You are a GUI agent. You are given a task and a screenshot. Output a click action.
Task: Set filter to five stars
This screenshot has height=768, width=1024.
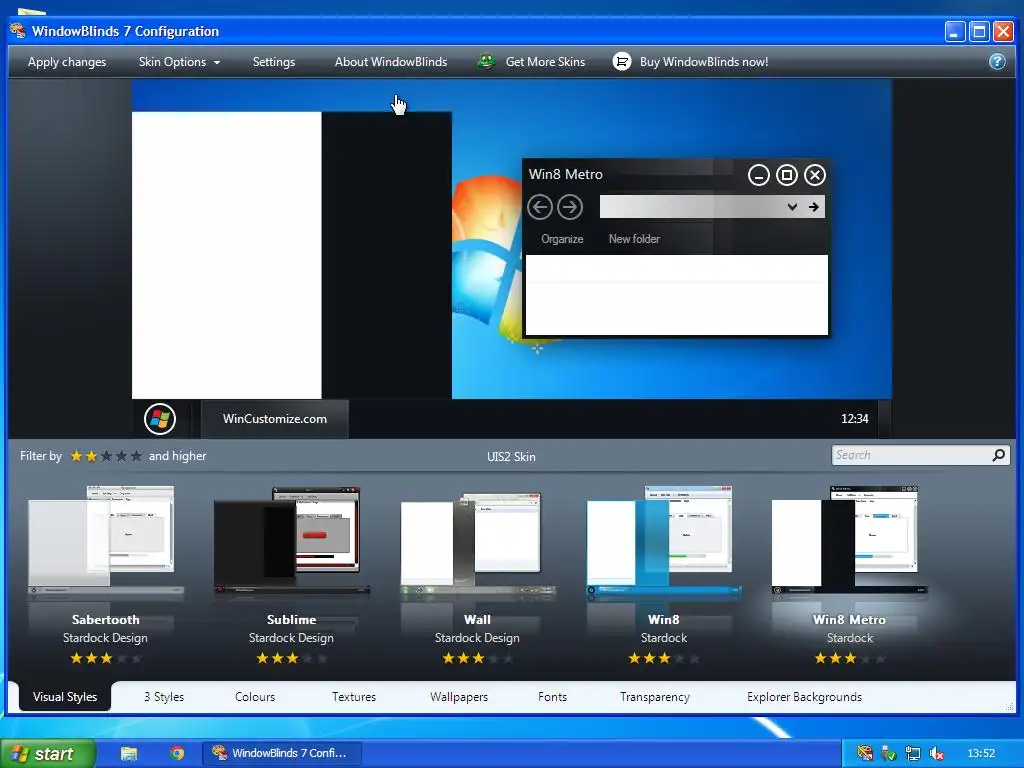(x=136, y=456)
